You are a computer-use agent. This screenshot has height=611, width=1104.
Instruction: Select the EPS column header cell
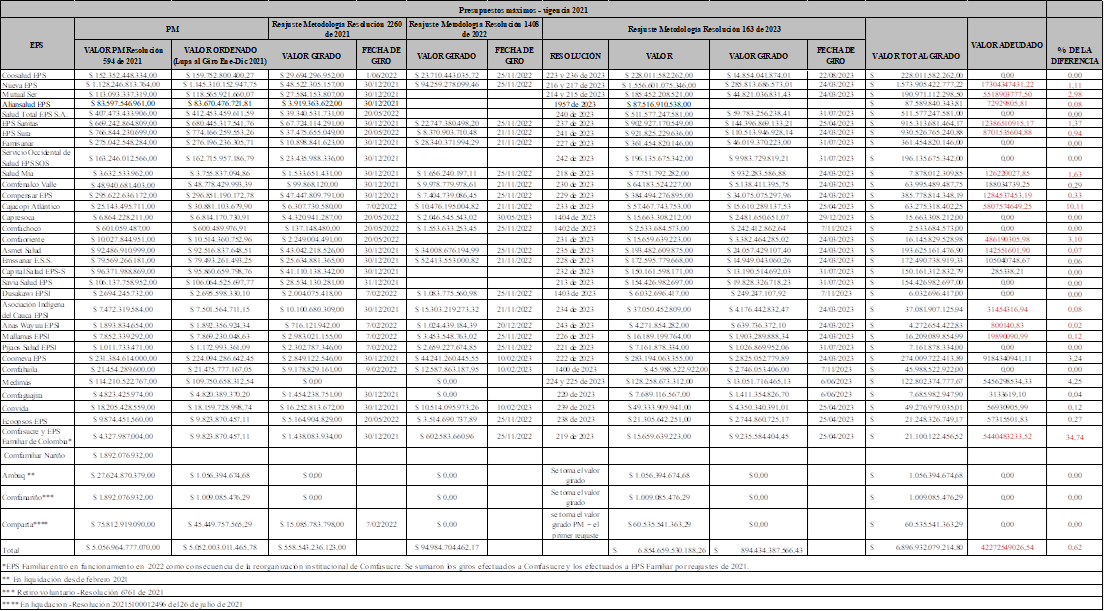click(37, 45)
